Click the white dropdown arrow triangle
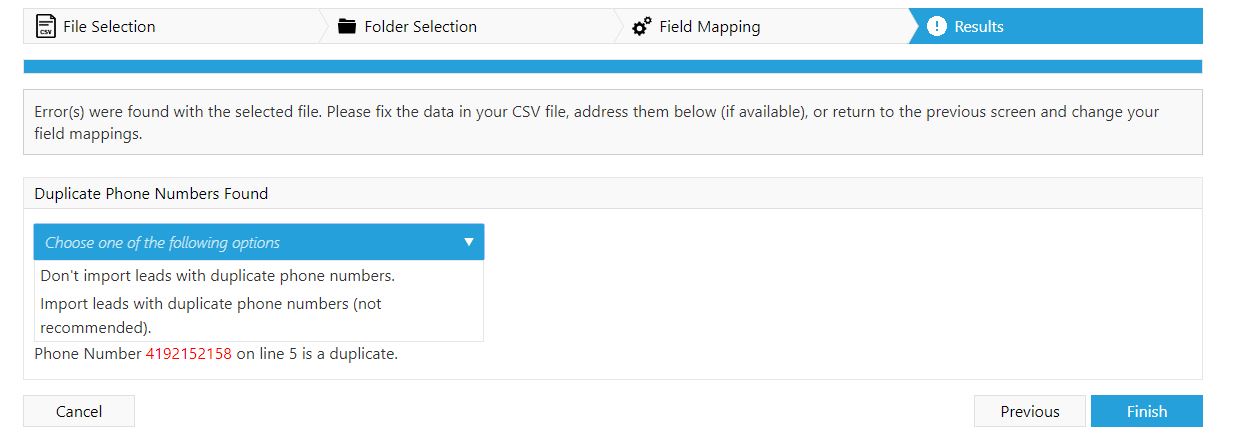The width and height of the screenshot is (1246, 443). pyautogui.click(x=469, y=242)
